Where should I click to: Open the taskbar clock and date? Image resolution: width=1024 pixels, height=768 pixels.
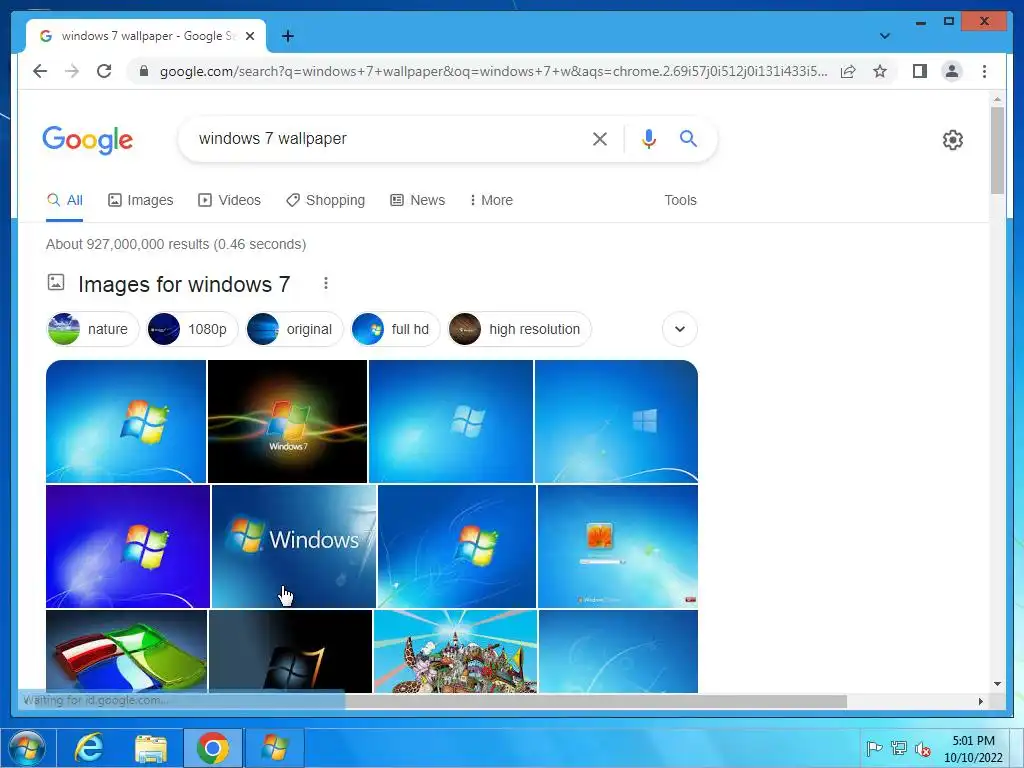point(973,749)
